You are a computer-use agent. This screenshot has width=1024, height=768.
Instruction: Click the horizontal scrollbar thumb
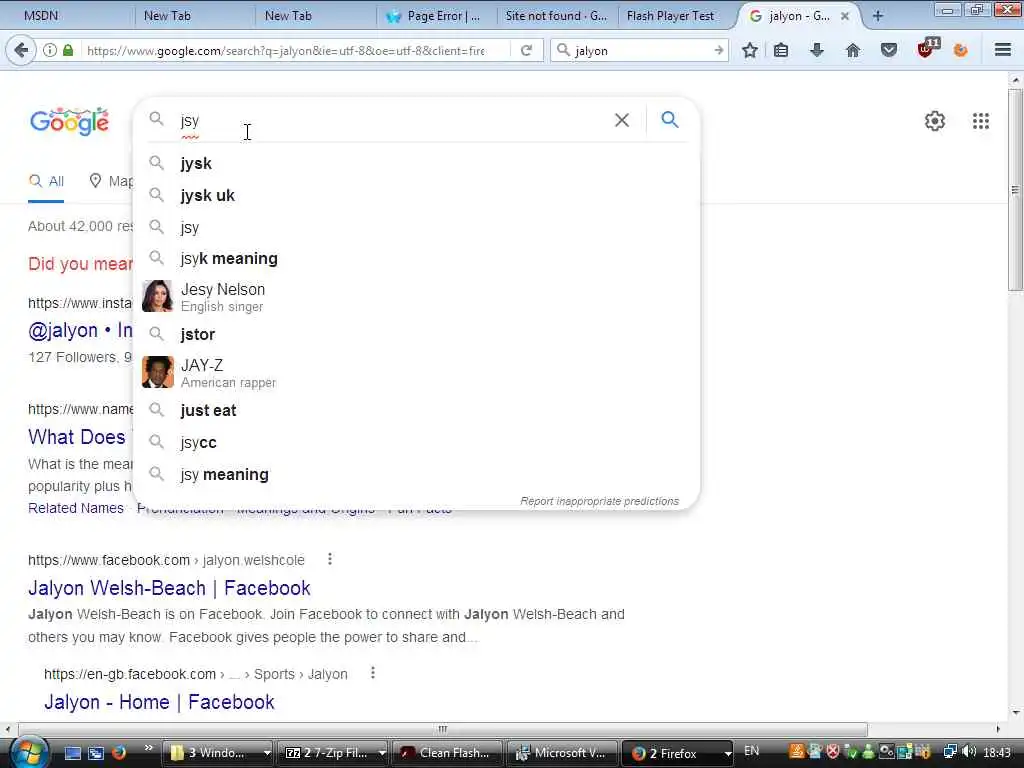[443, 729]
